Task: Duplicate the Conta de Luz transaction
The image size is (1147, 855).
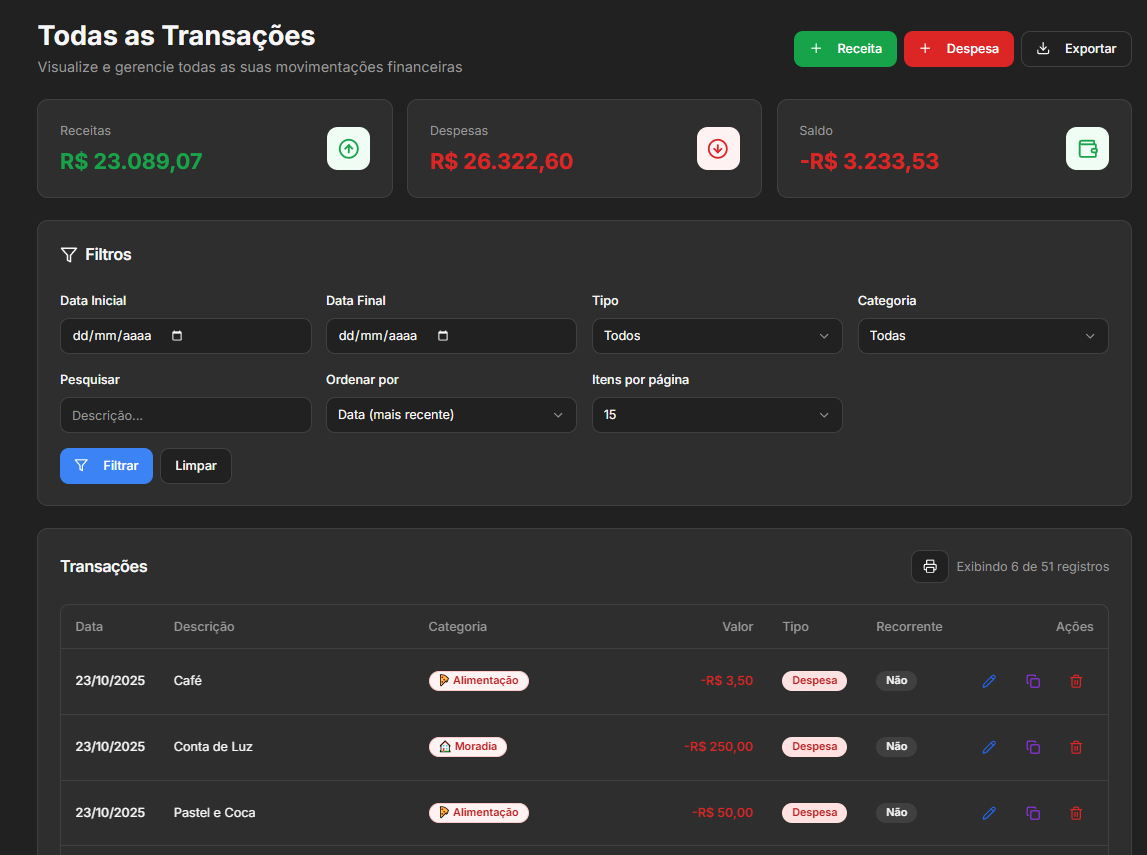Action: coord(1033,747)
